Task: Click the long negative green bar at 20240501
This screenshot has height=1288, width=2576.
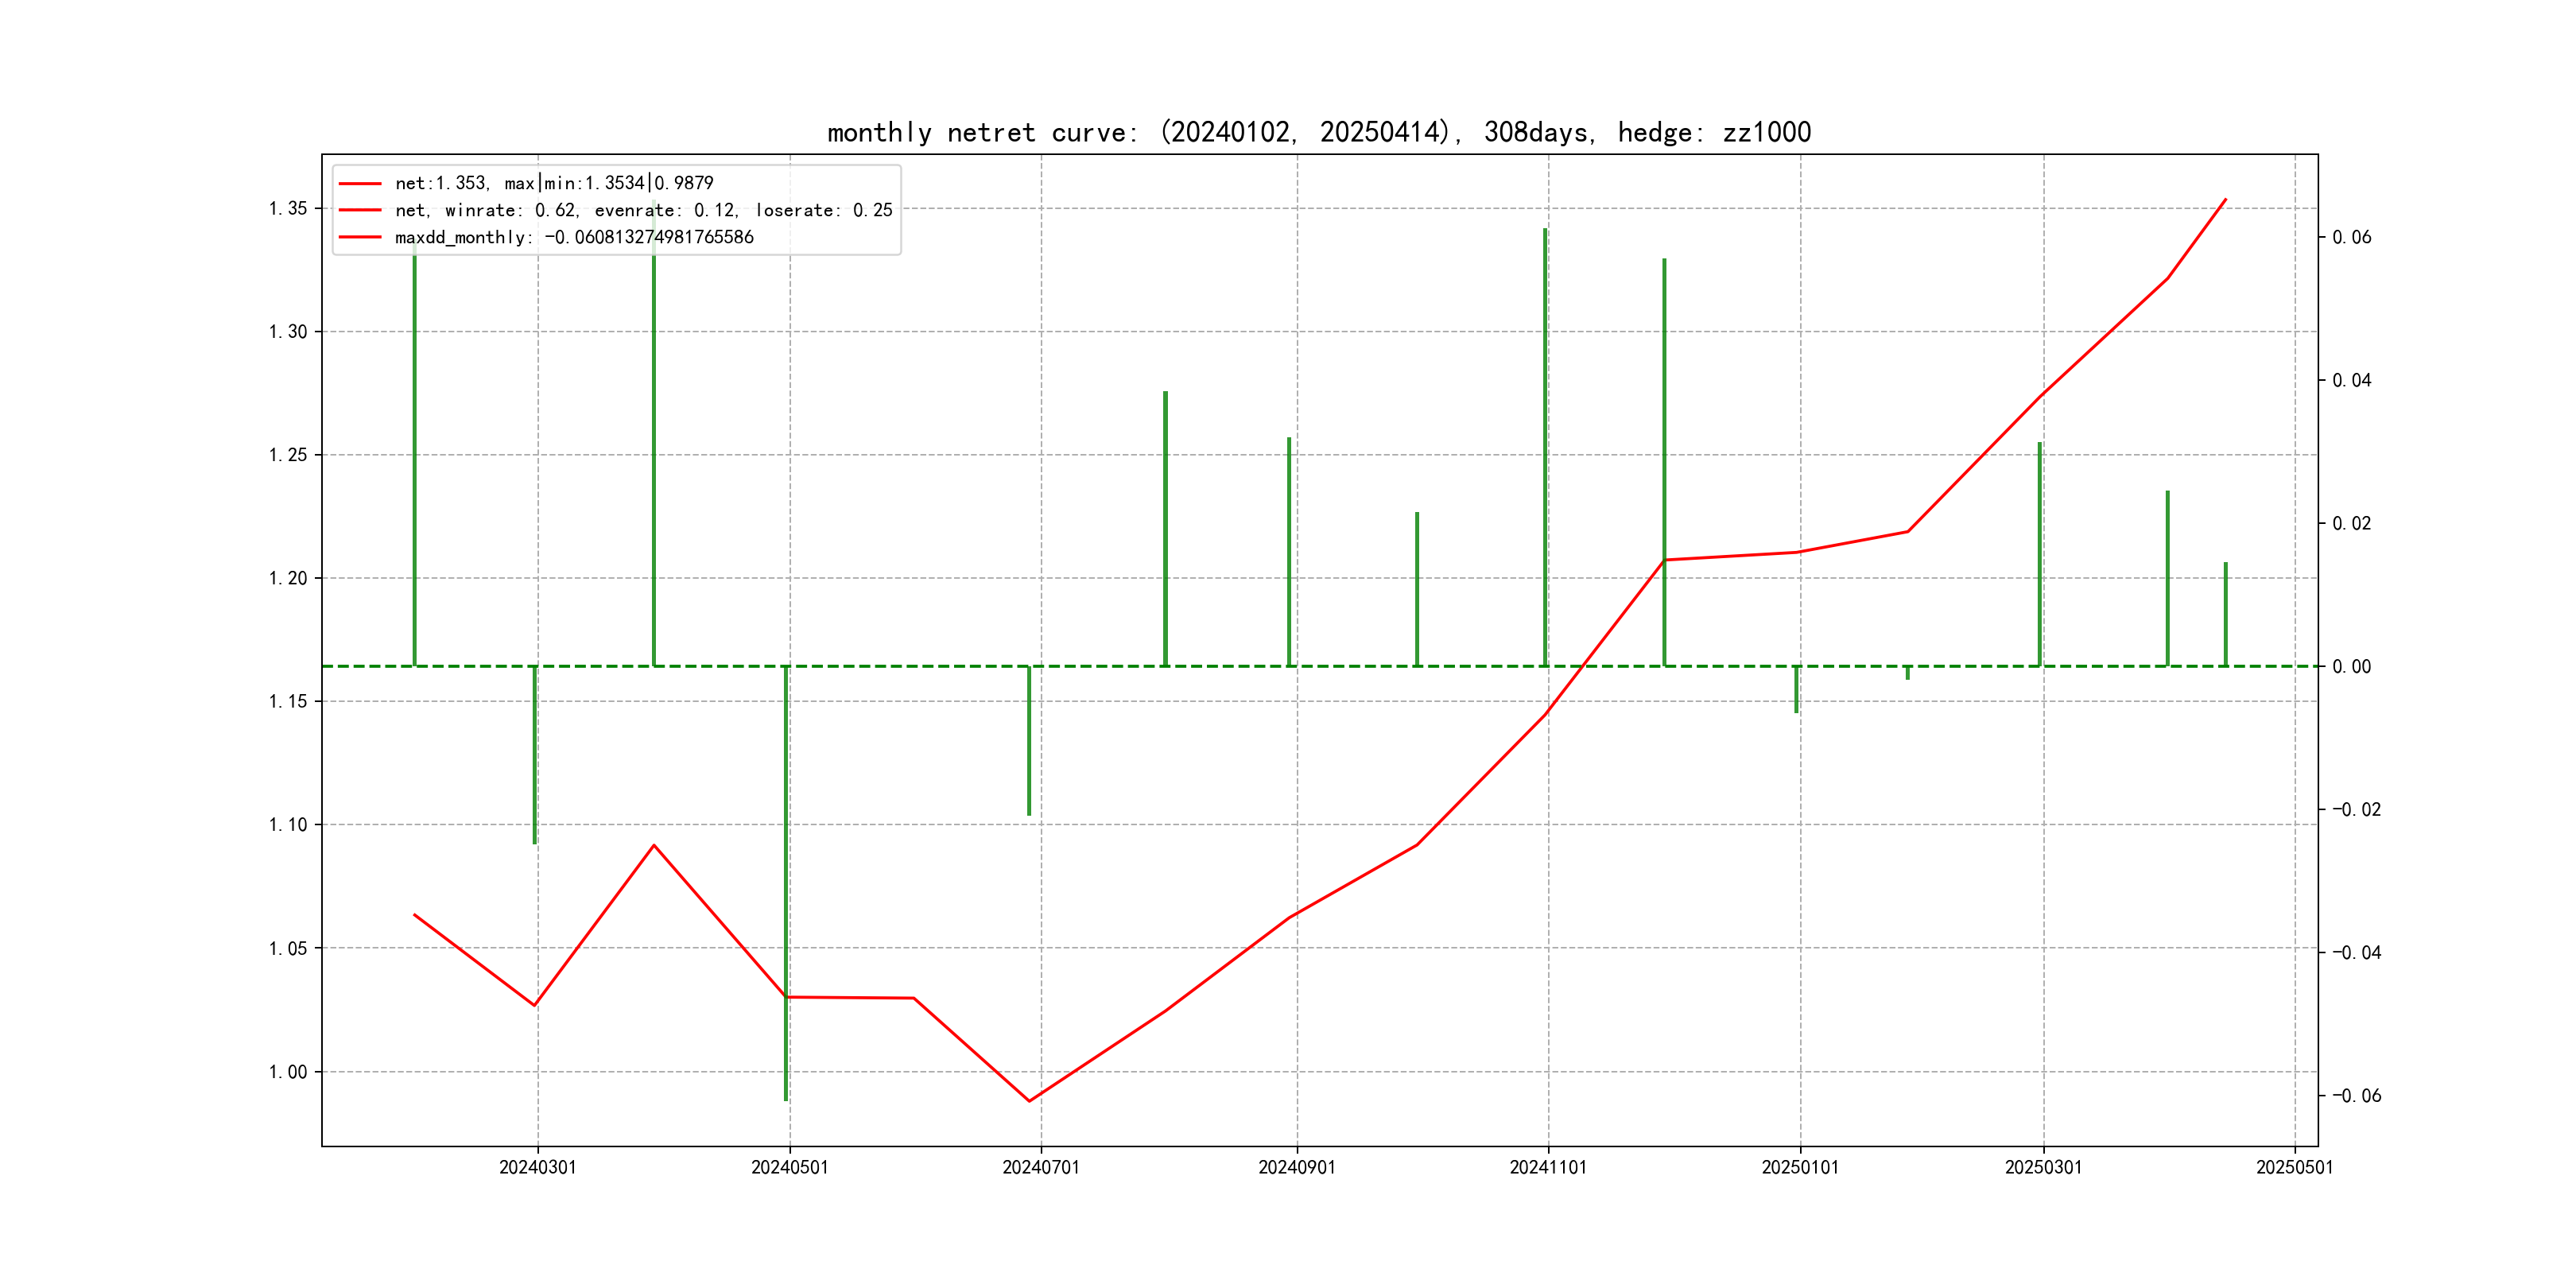Action: click(x=786, y=880)
